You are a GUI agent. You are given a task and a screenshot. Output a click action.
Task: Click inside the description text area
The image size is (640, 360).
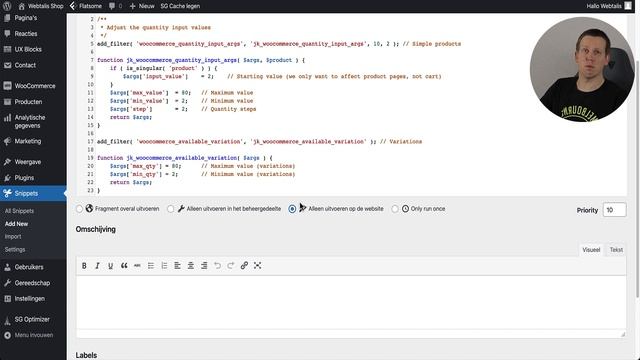pos(351,302)
